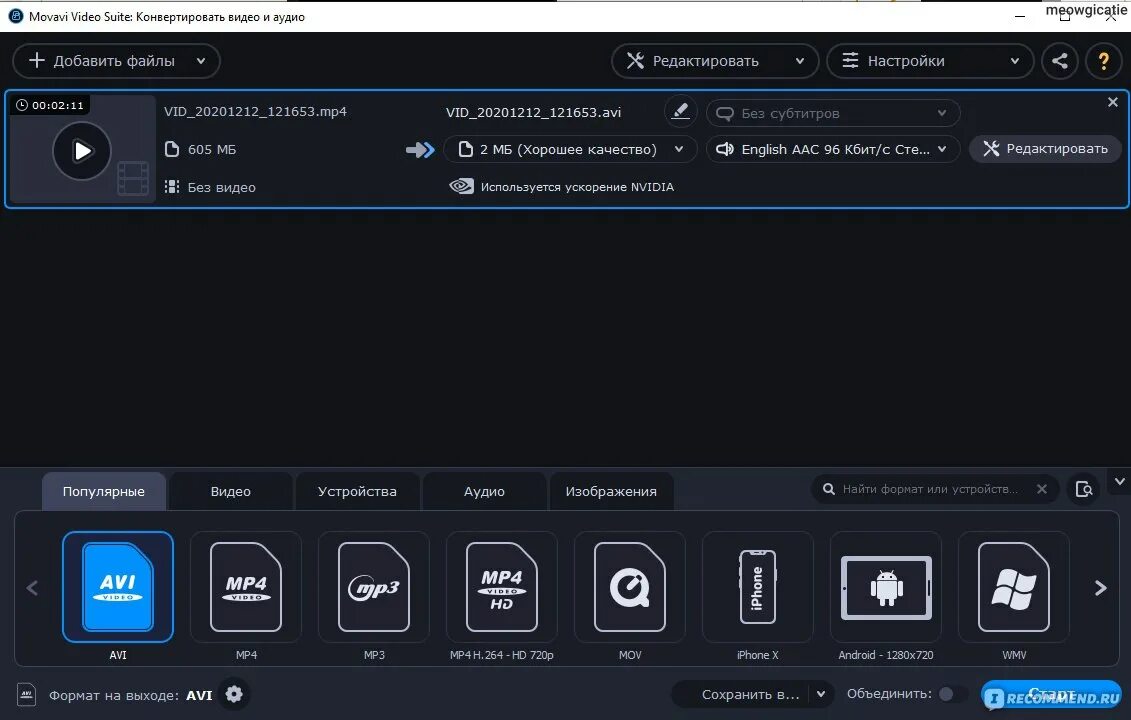Click the Без видео label
Image resolution: width=1131 pixels, height=720 pixels.
(221, 188)
